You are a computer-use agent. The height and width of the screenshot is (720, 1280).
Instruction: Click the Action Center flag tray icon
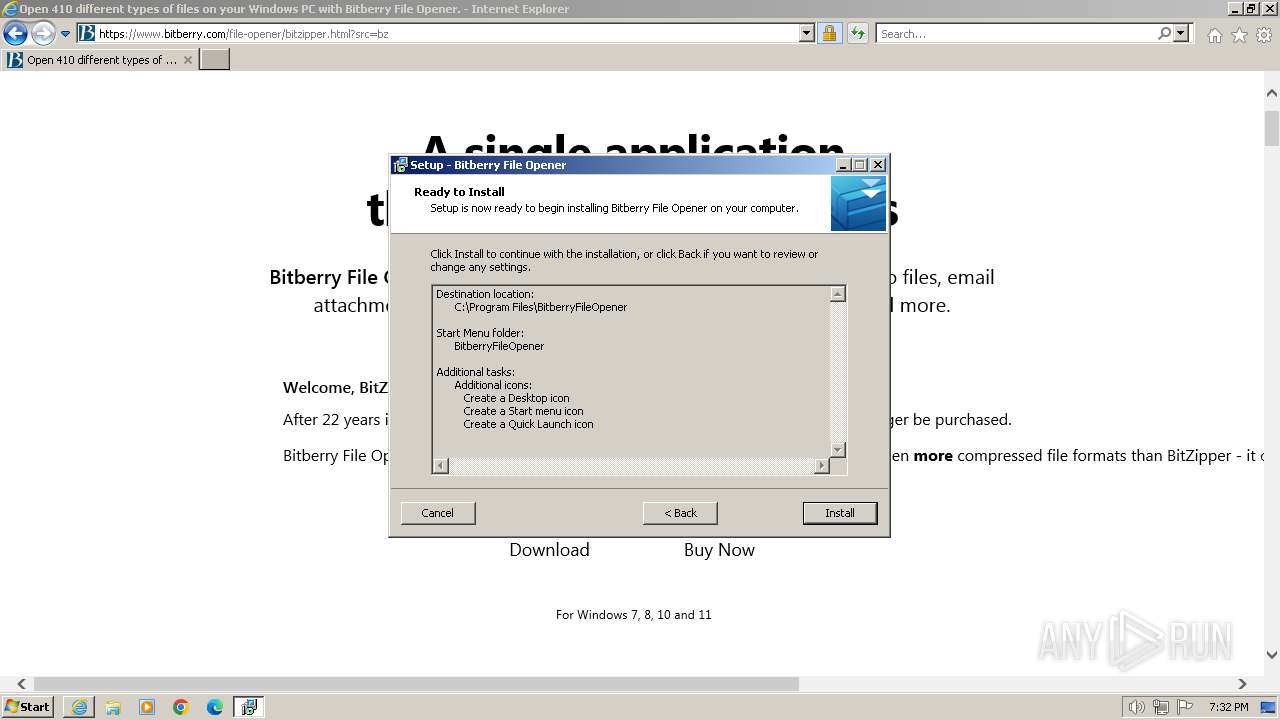(x=1185, y=707)
